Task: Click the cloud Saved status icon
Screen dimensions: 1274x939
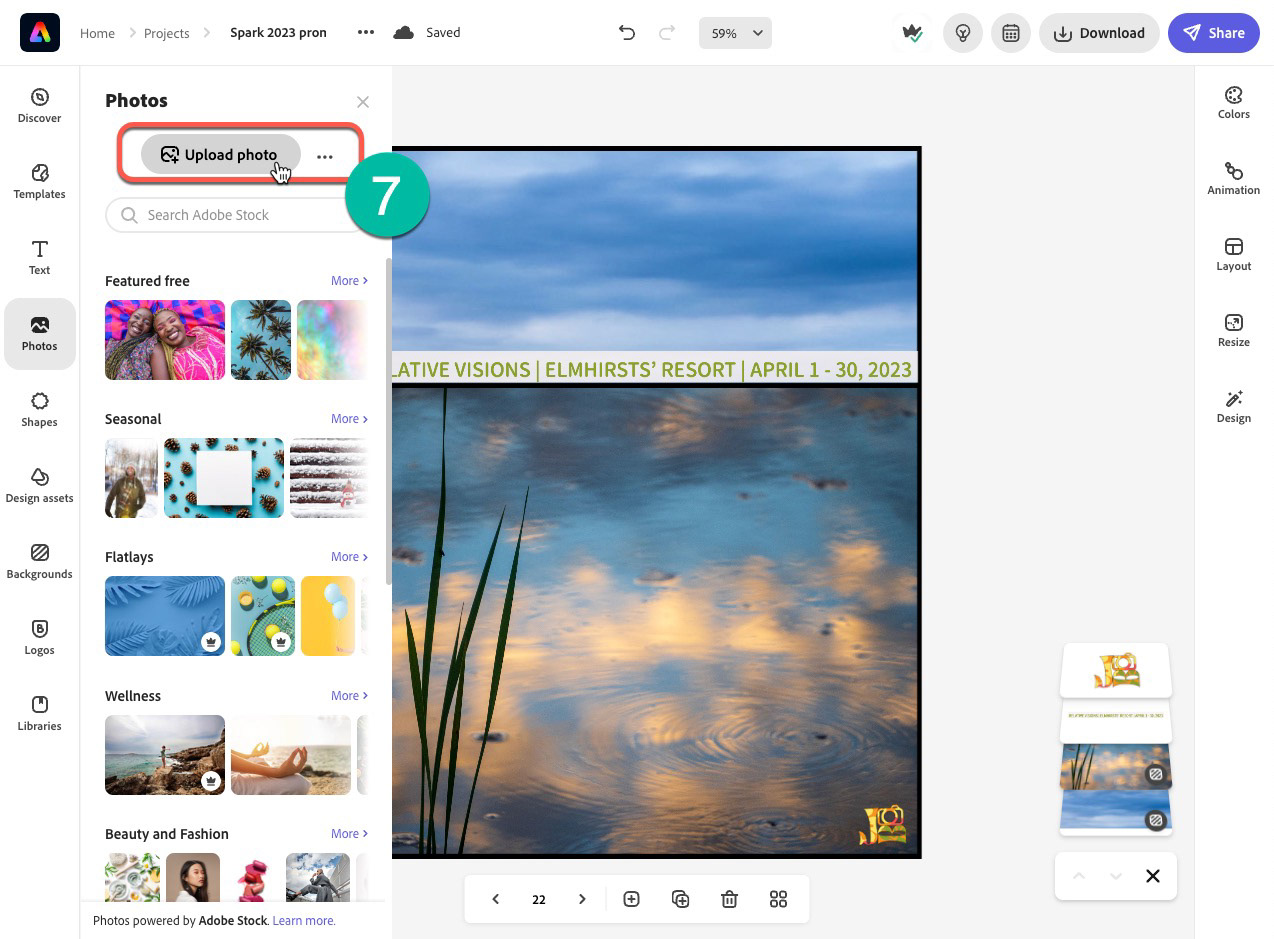Action: click(x=404, y=33)
